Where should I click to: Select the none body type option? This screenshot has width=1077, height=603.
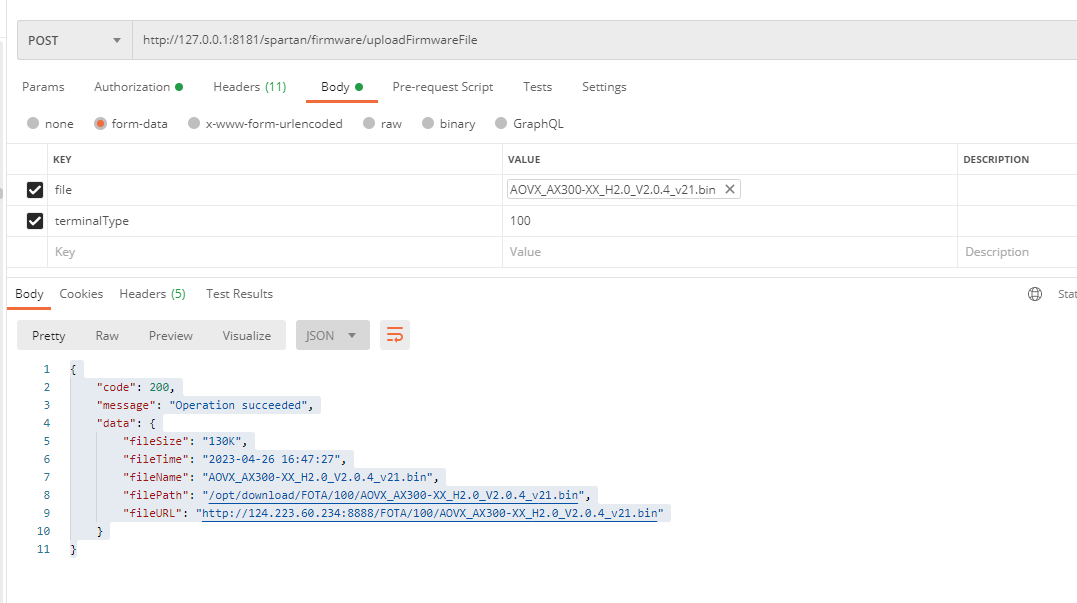(34, 124)
